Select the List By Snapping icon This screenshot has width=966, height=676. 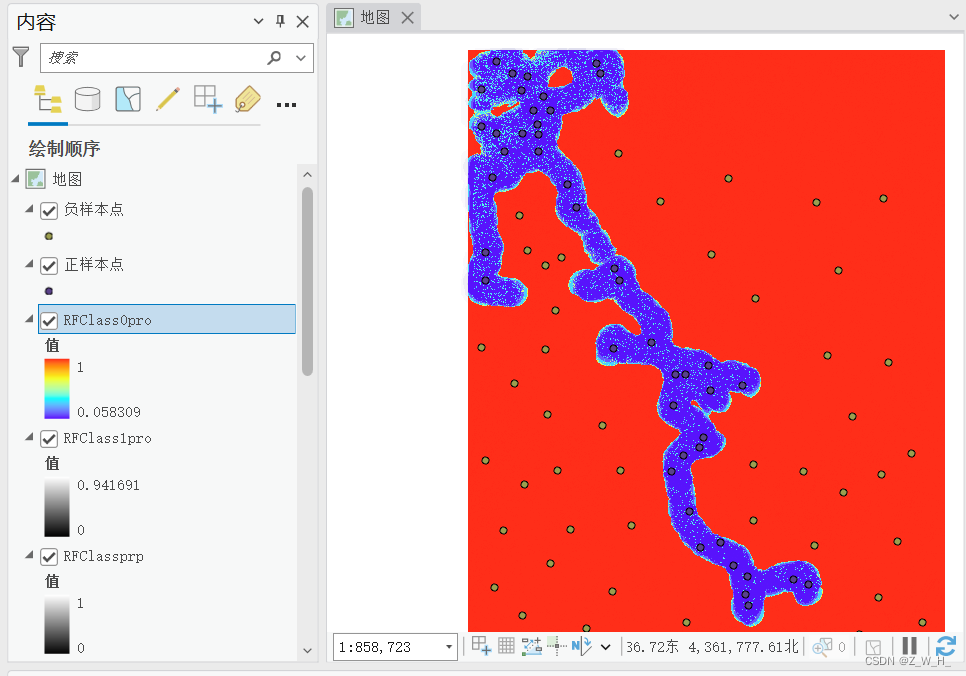point(208,99)
